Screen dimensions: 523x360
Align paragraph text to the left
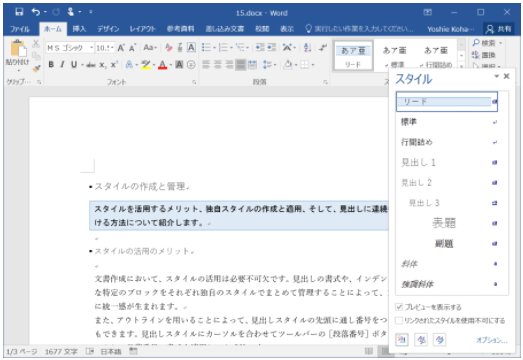tap(206, 65)
